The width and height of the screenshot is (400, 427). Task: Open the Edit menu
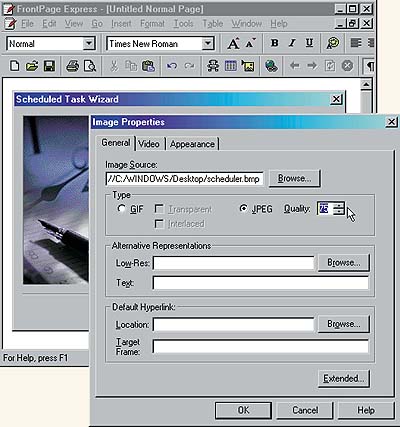coord(49,24)
